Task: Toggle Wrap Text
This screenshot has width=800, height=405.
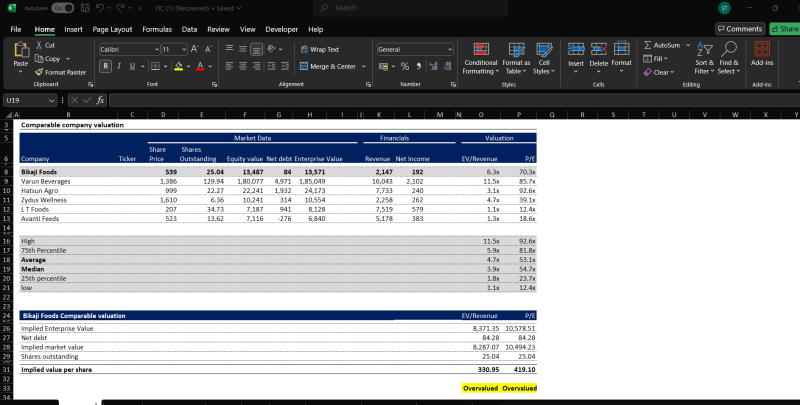Action: point(320,49)
